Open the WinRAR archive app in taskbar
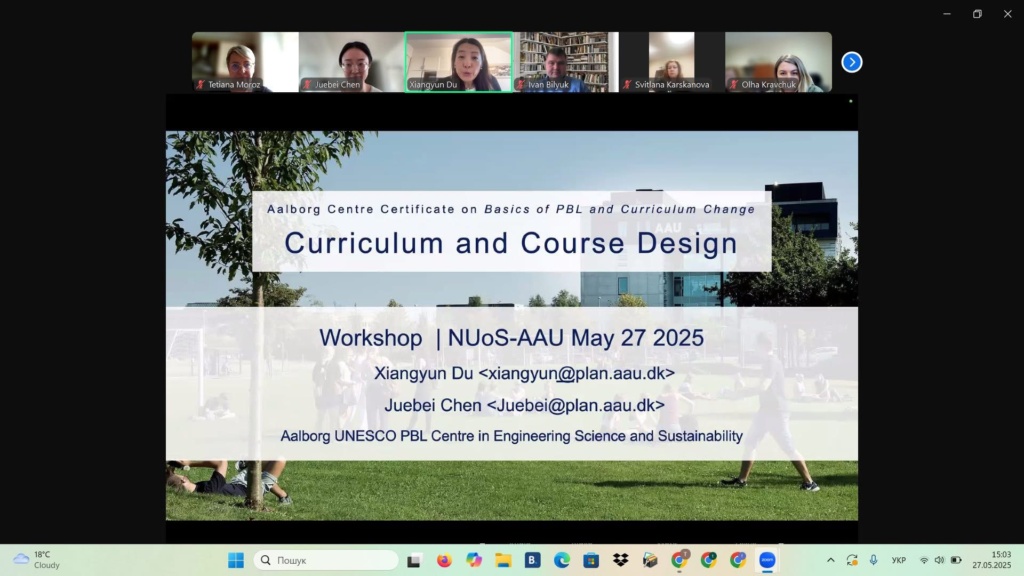1024x576 pixels. click(650, 560)
